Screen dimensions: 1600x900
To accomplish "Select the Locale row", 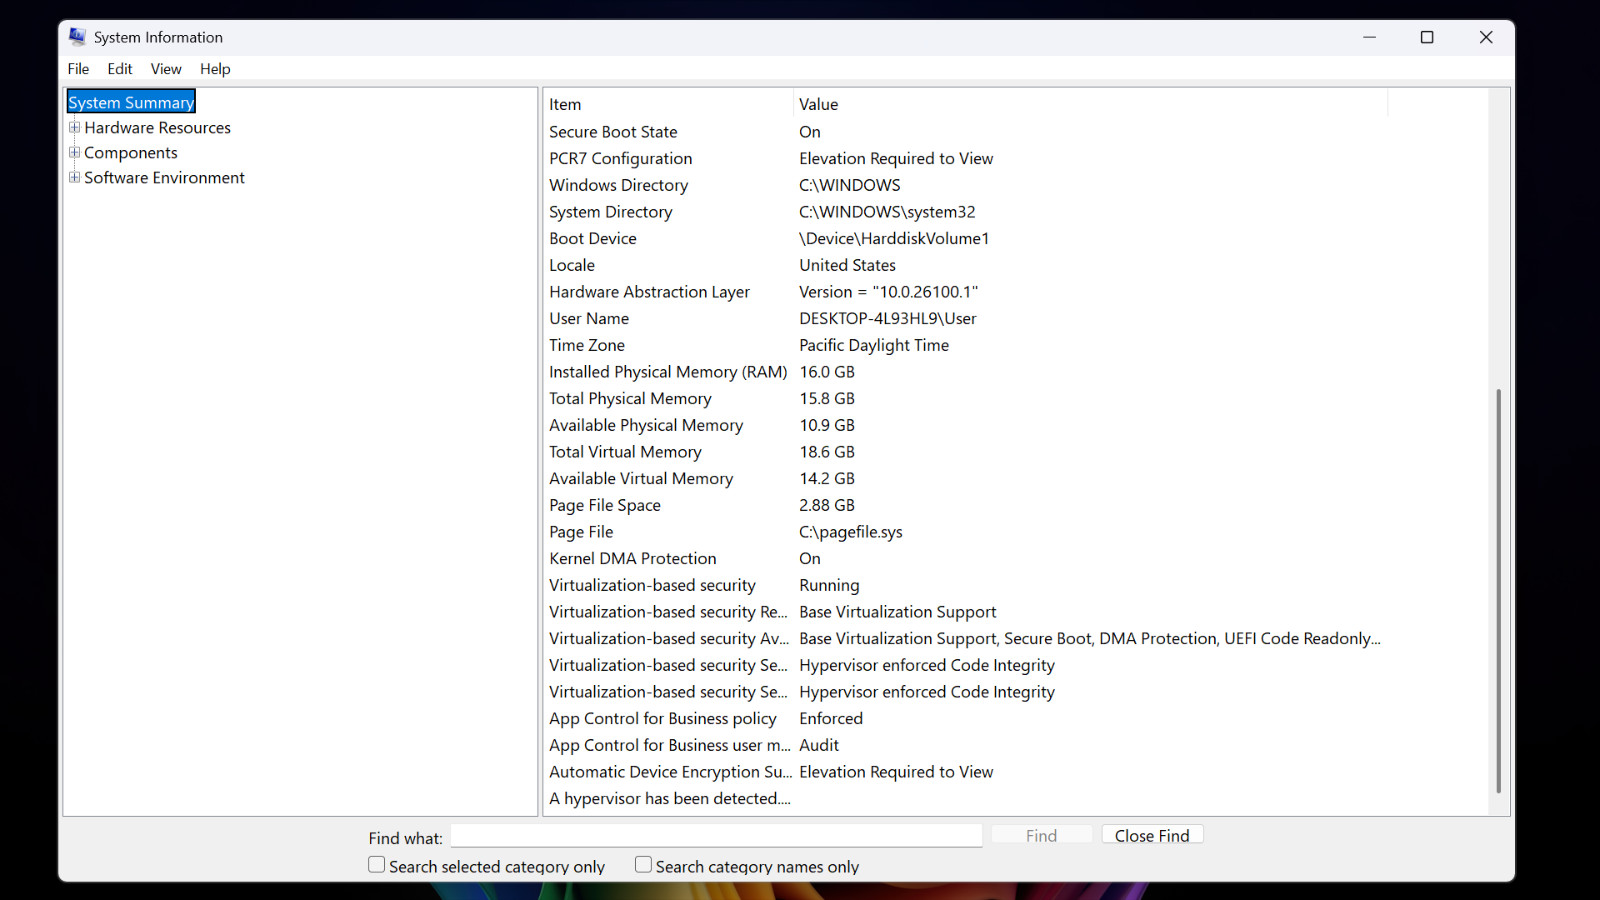I will pos(965,265).
